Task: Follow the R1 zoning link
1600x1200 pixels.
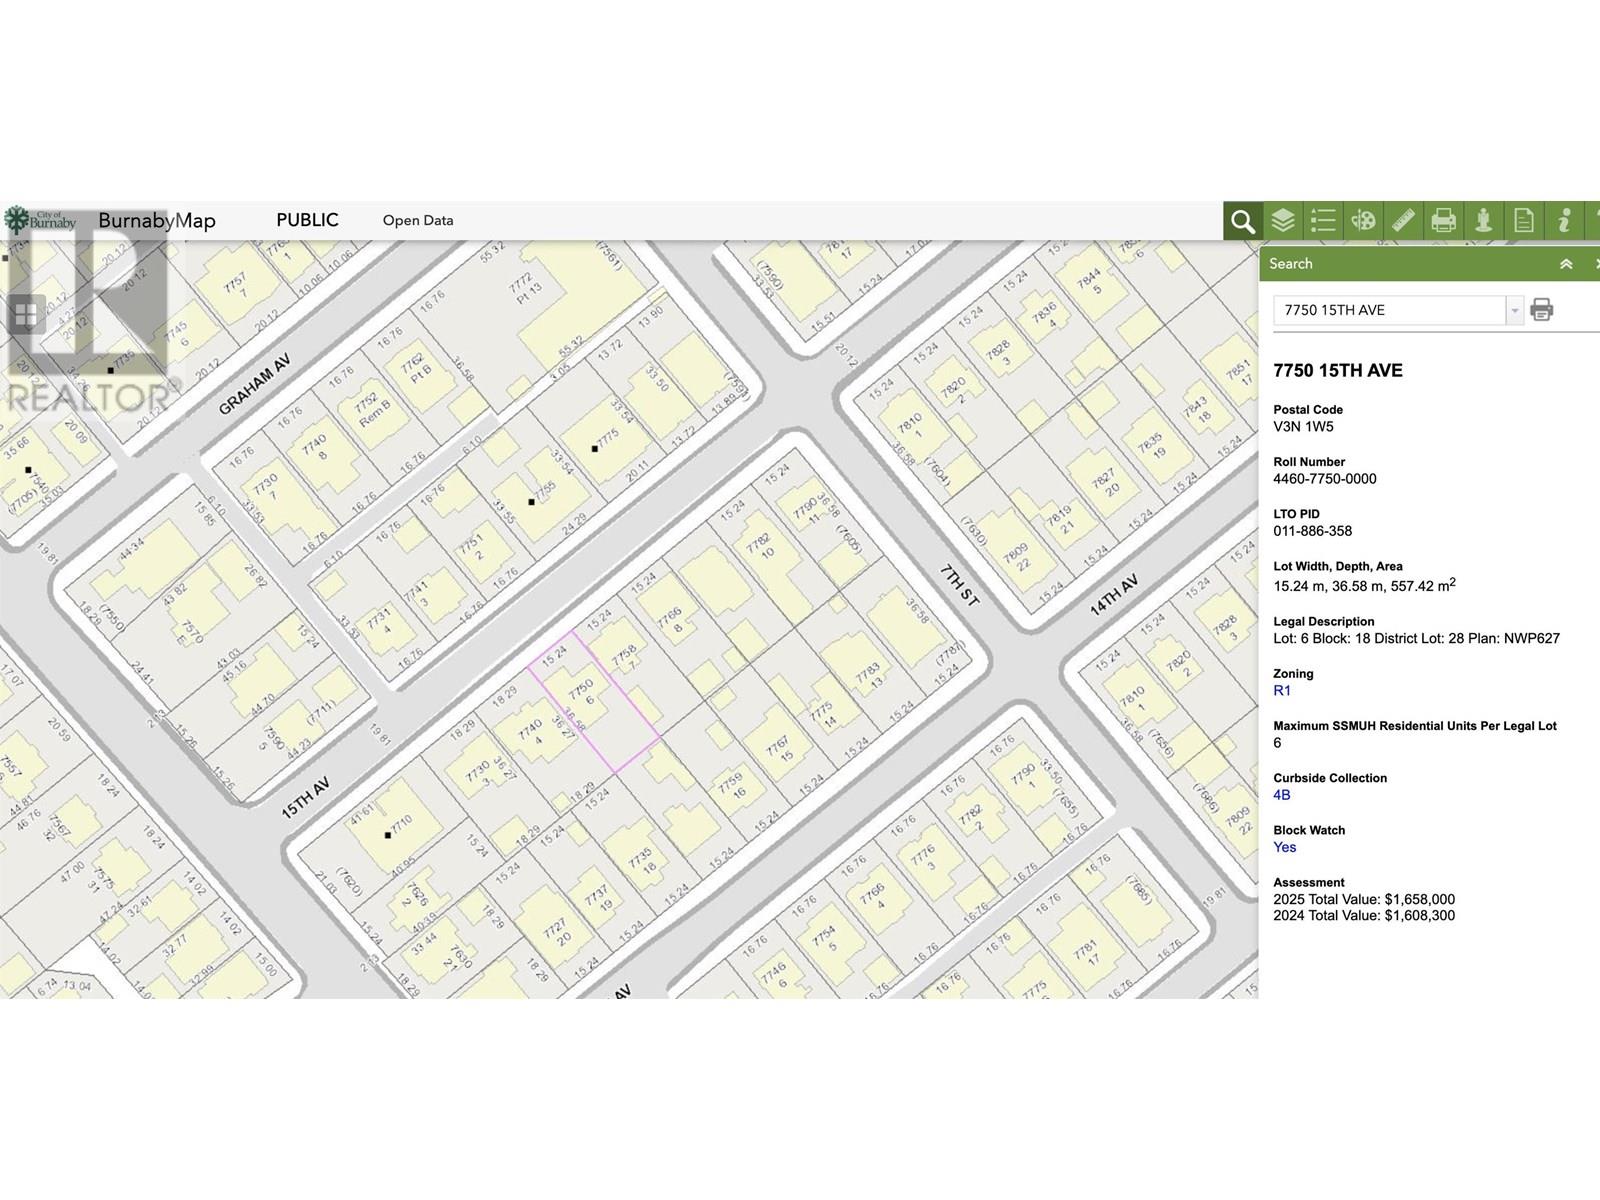Action: (1282, 691)
